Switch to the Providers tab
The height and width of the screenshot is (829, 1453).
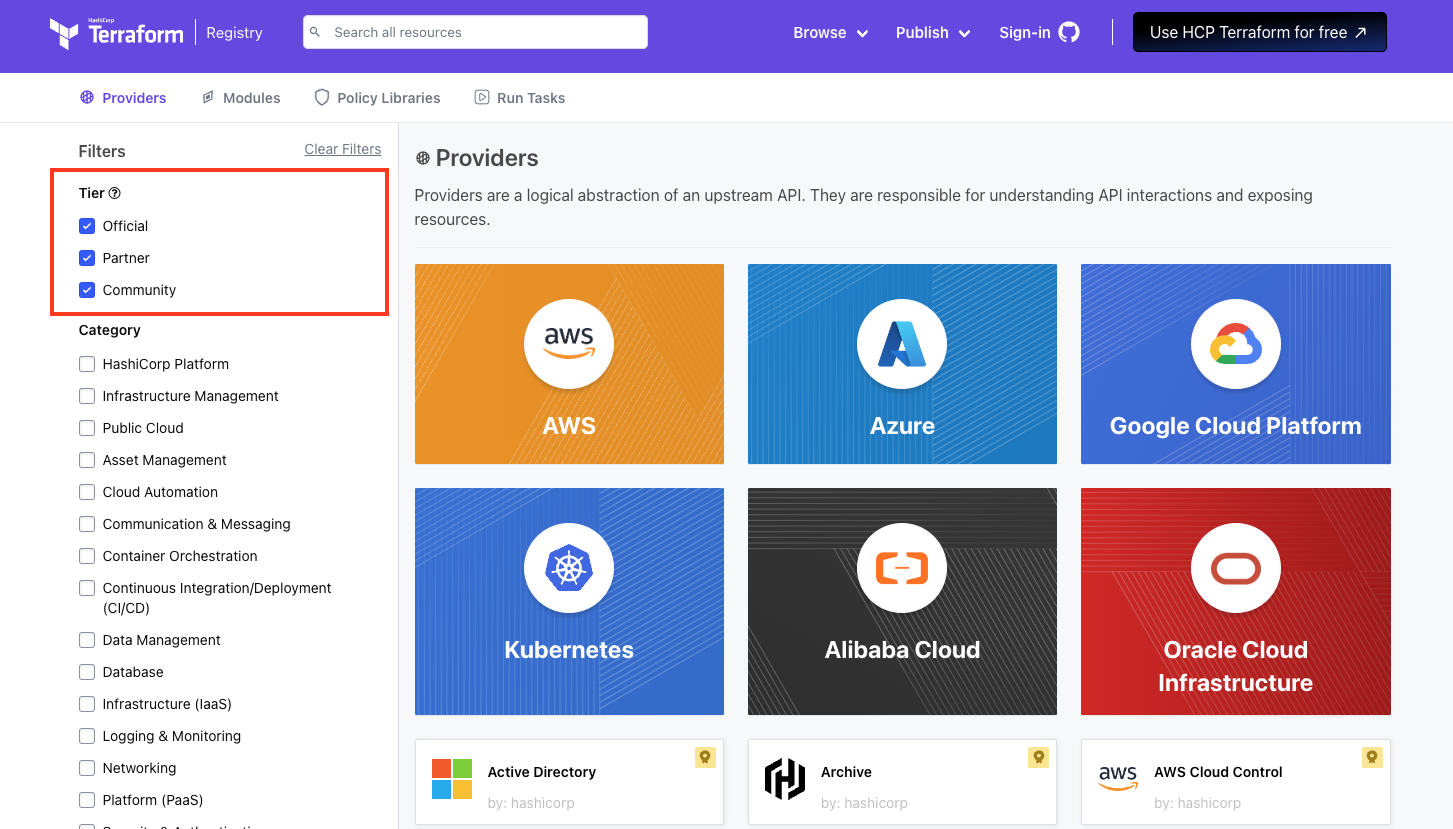pyautogui.click(x=123, y=98)
